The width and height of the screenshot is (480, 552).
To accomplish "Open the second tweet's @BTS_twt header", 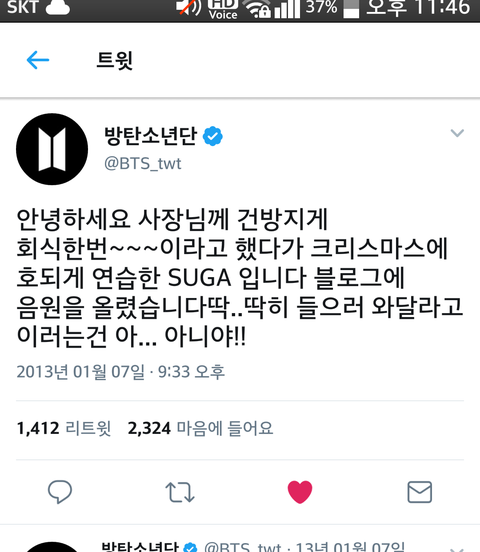I will click(x=244, y=547).
